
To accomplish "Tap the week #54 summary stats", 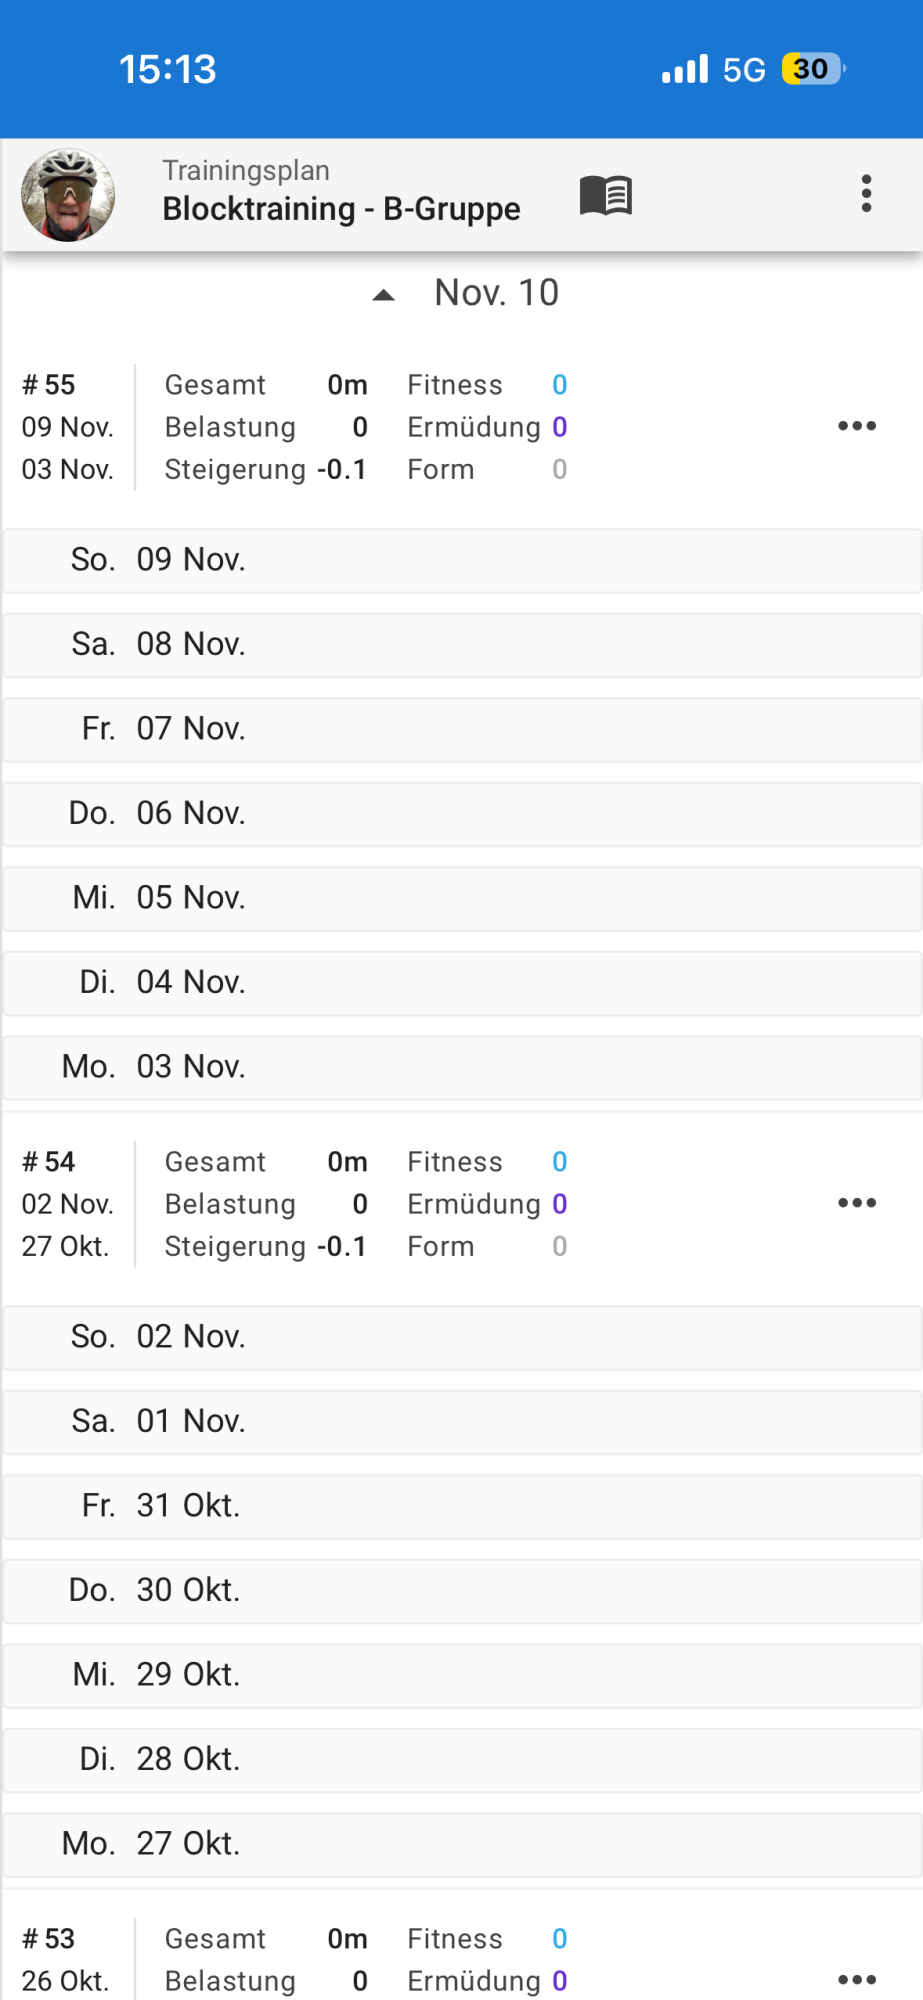I will [365, 1204].
